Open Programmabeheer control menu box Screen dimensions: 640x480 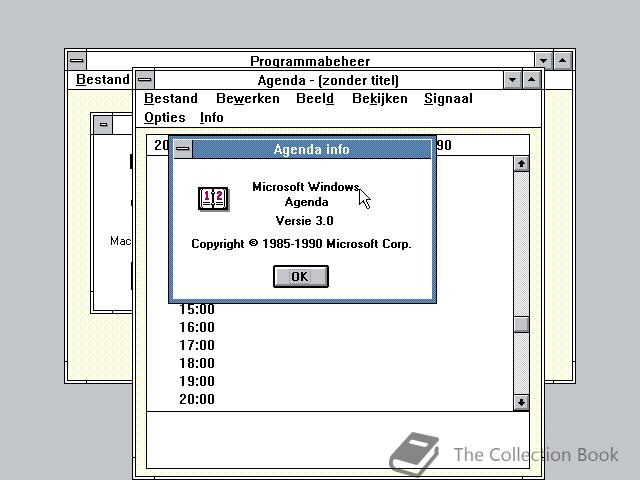click(76, 61)
